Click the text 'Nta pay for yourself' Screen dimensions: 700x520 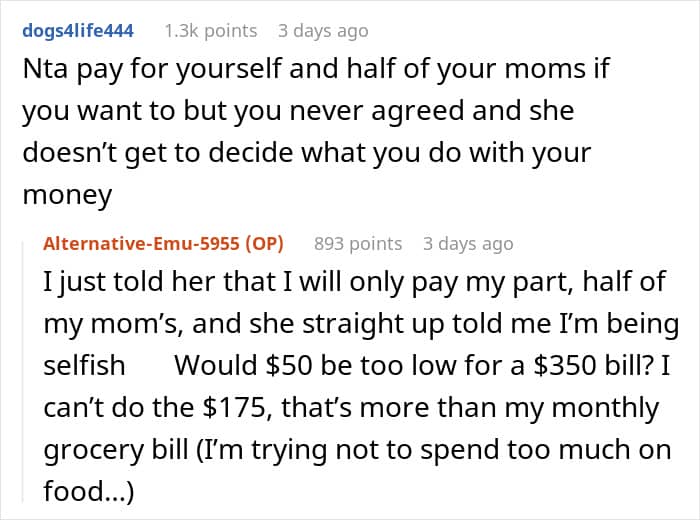click(152, 70)
